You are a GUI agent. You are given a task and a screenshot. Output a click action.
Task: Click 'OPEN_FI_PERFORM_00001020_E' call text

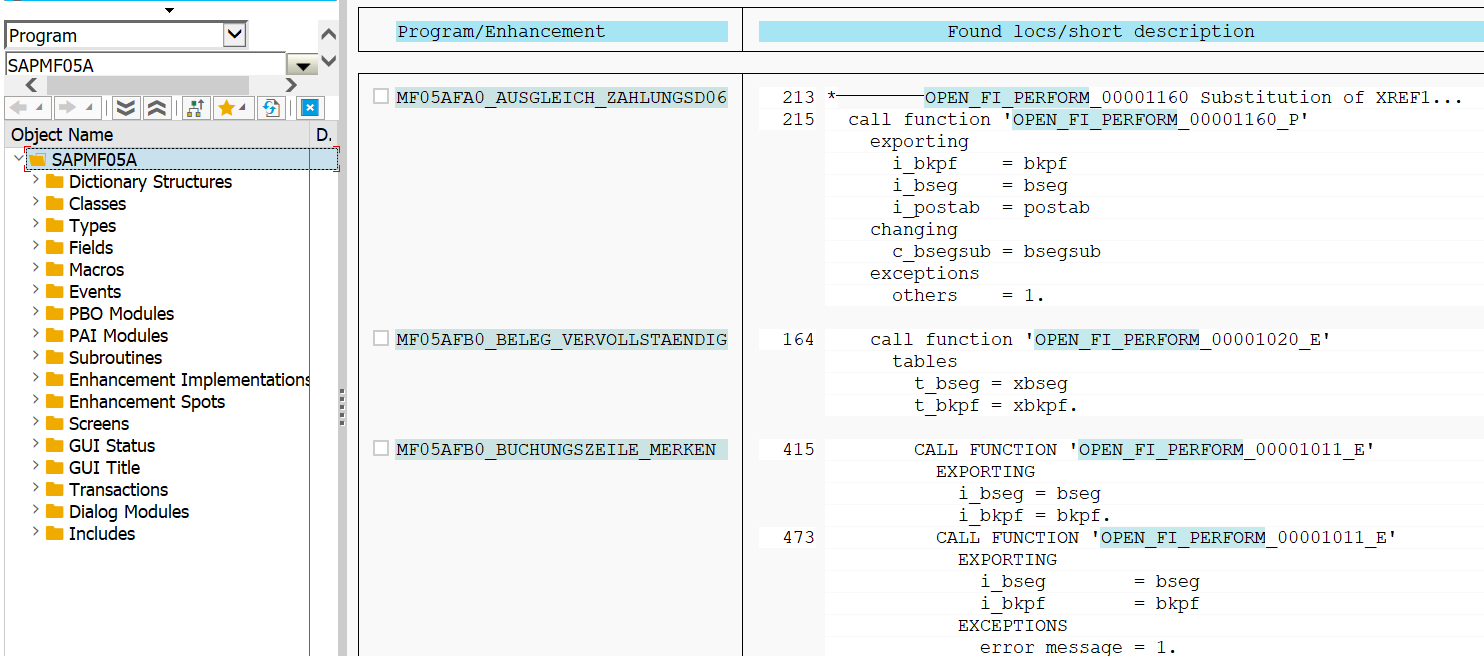point(1178,339)
